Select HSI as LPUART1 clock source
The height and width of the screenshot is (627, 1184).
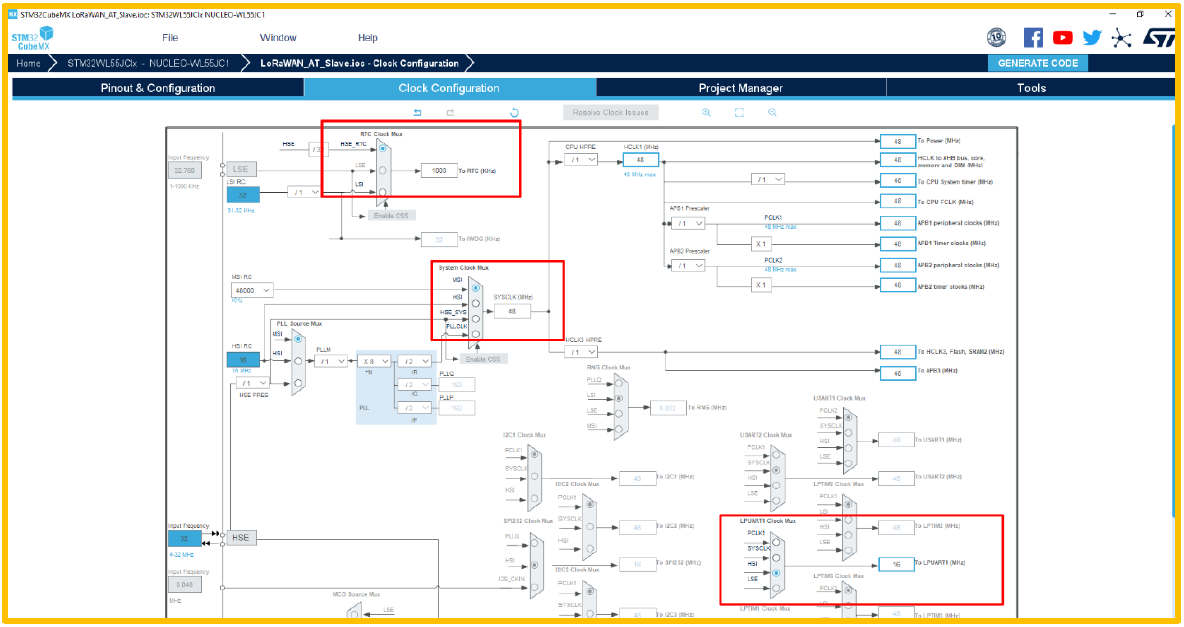(x=776, y=573)
